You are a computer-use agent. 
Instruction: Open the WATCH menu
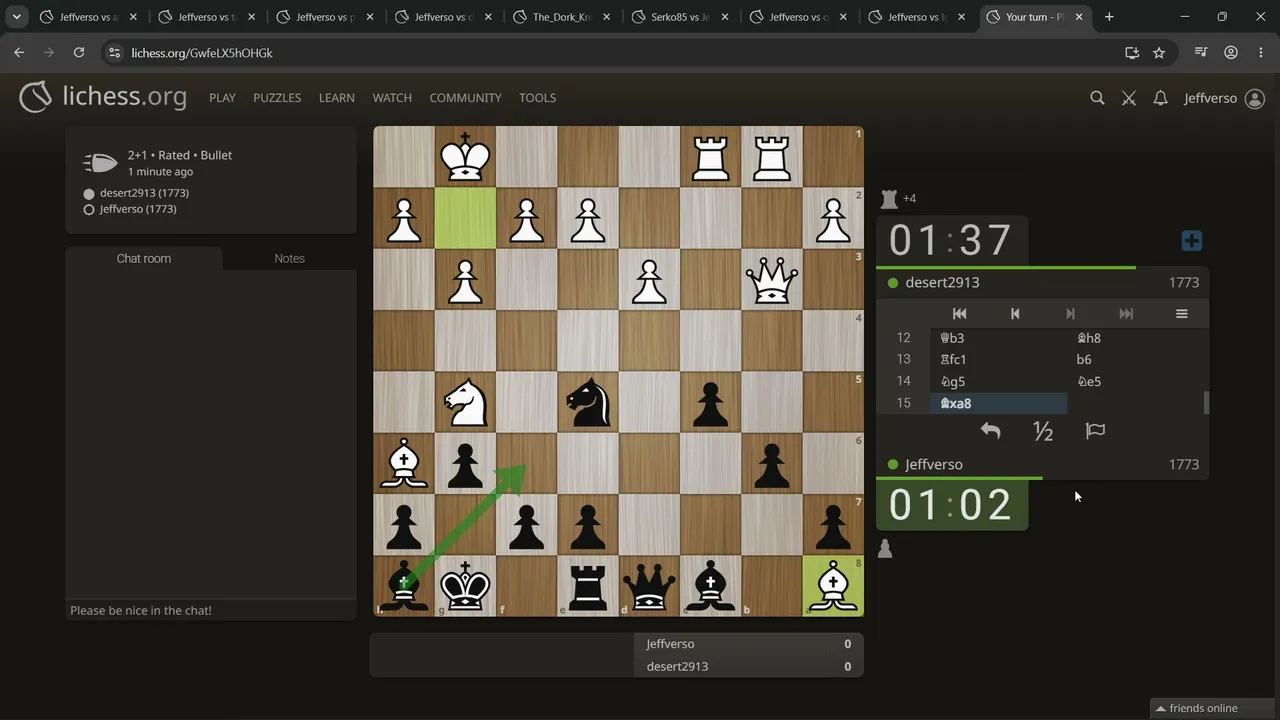coord(392,98)
